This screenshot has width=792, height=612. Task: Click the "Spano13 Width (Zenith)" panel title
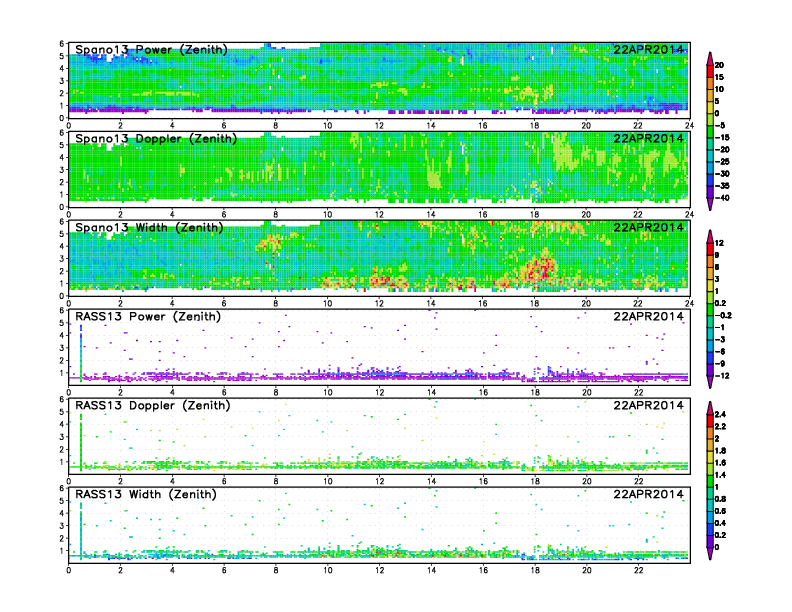click(149, 228)
